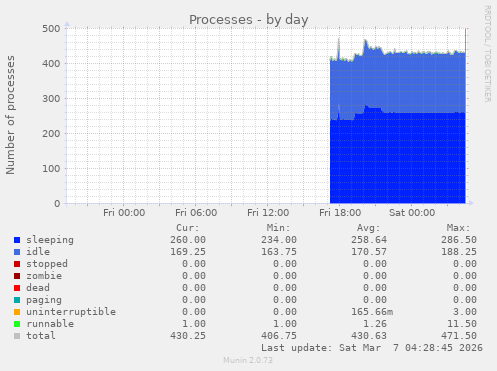Click the runnable maximum value 11.50
The image size is (497, 371).
click(462, 324)
